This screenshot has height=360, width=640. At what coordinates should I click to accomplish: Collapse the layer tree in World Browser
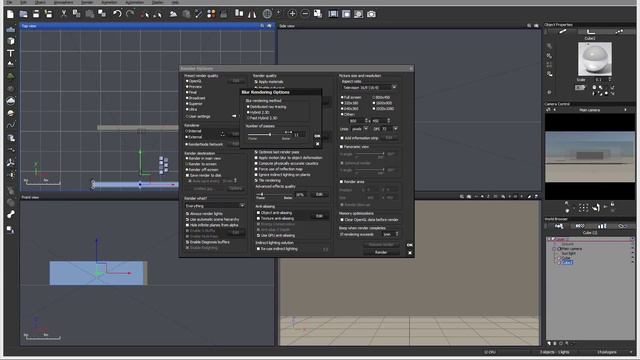pos(549,240)
